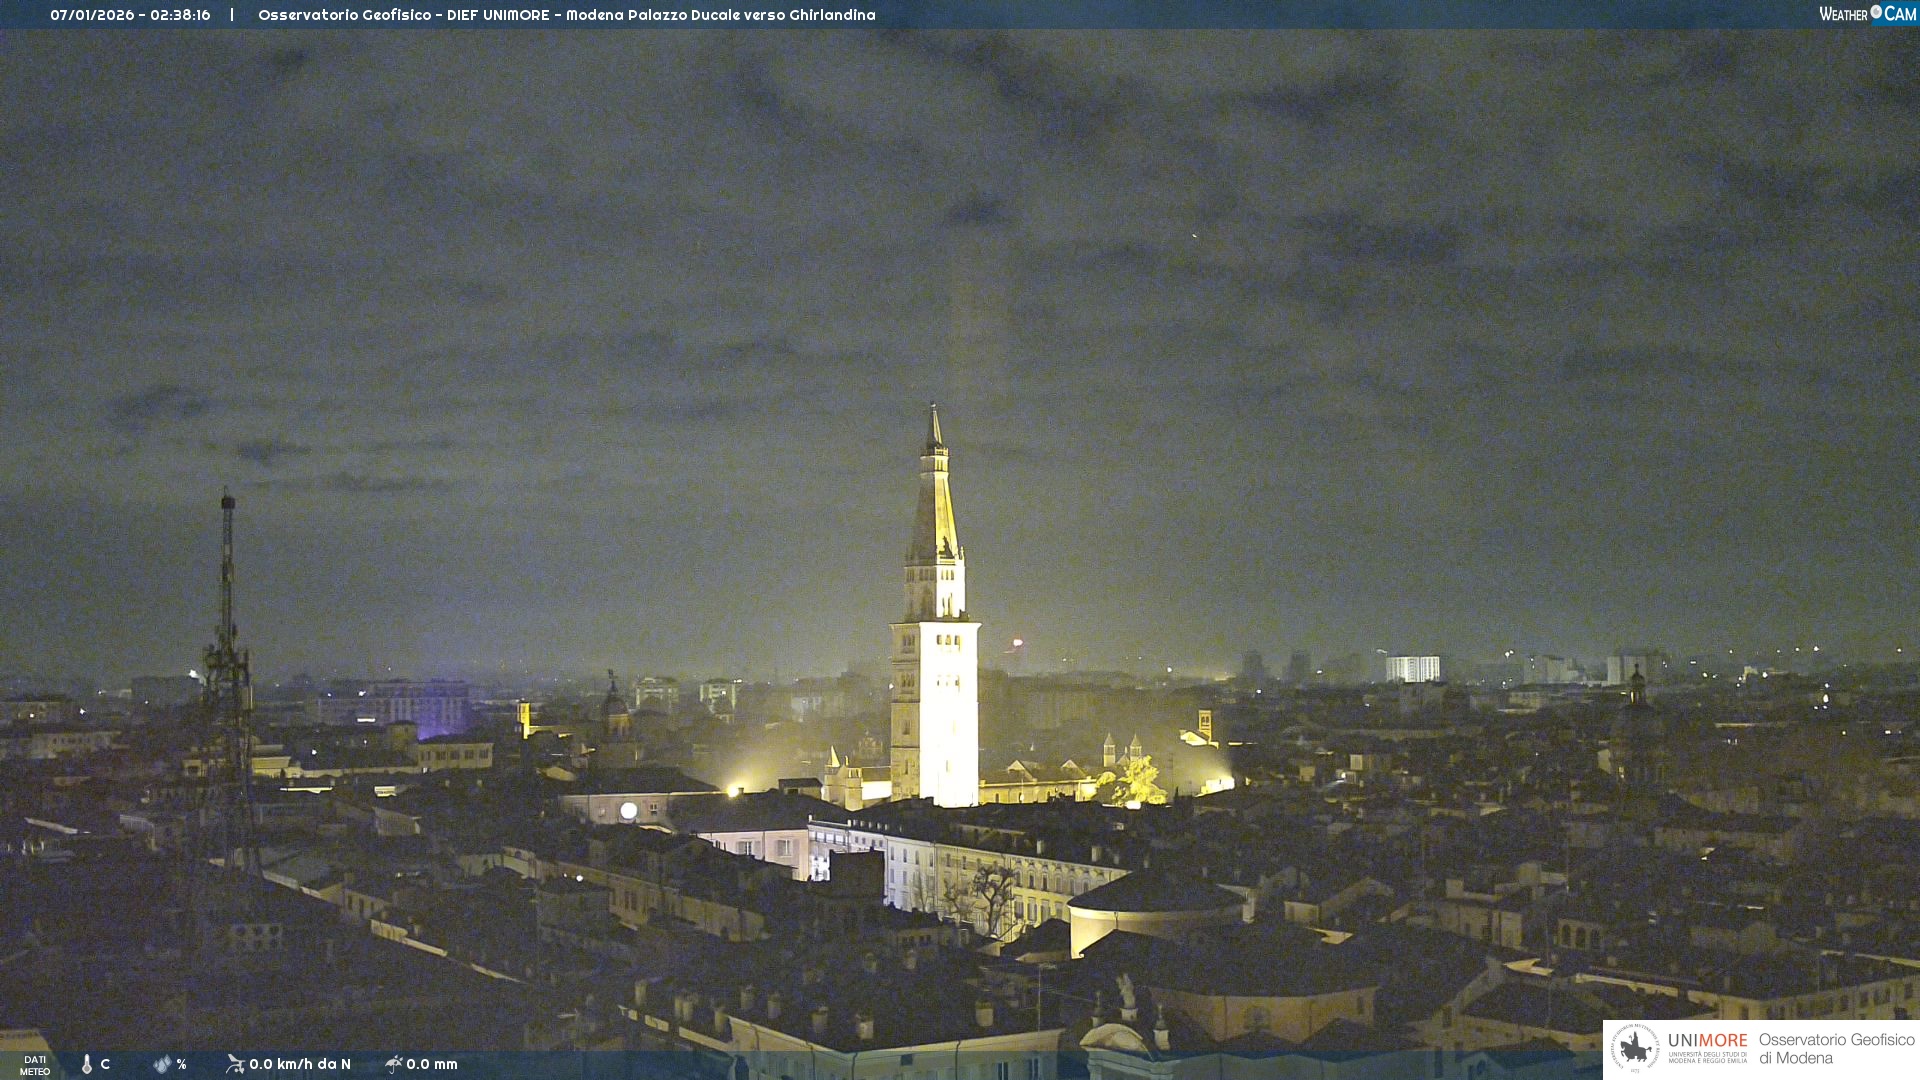This screenshot has width=1920, height=1080.
Task: Click the illuminated Ghirlandina tower
Action: (x=935, y=680)
